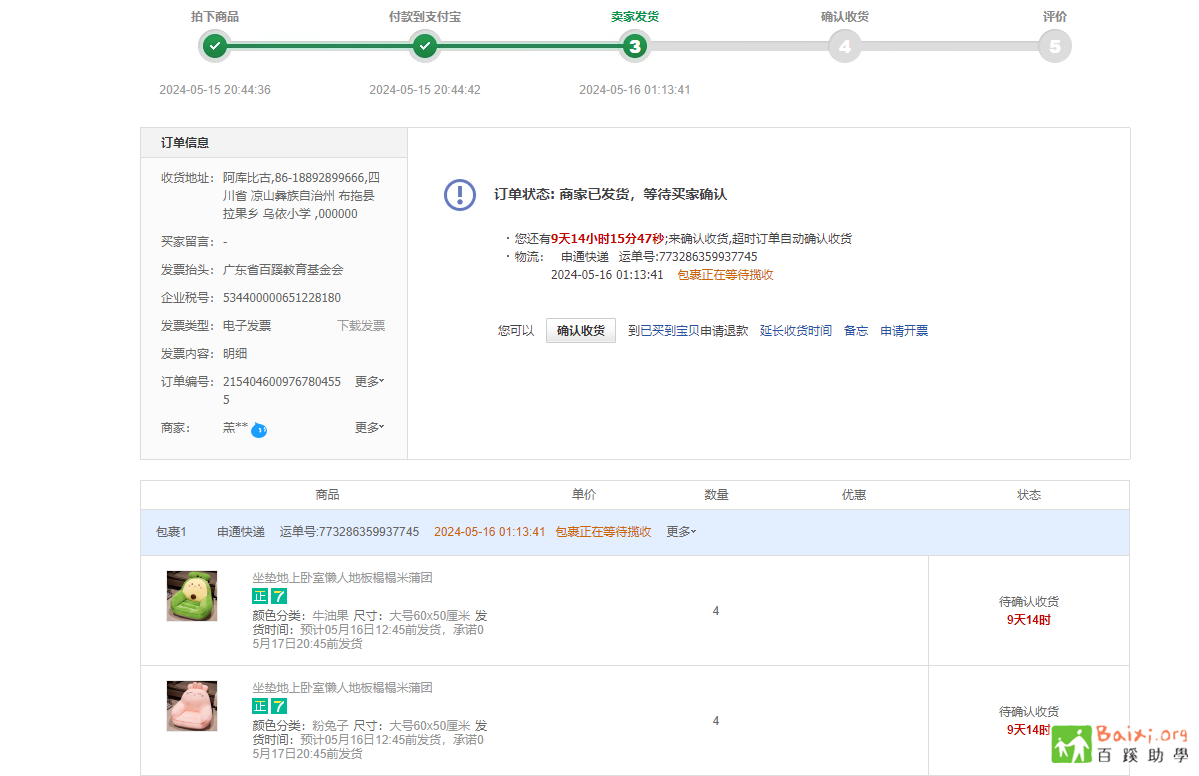This screenshot has height=776, width=1199.
Task: Open the green avocado cushion thumbnail
Action: pyautogui.click(x=192, y=596)
